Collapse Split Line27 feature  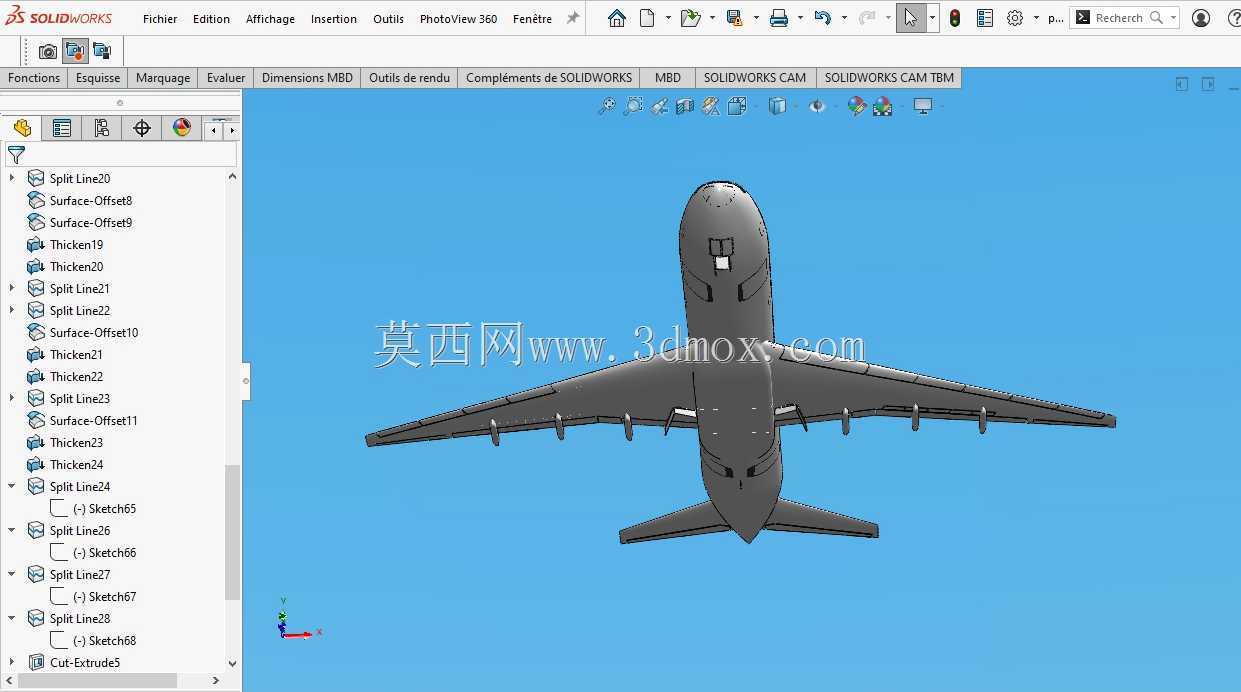tap(12, 574)
